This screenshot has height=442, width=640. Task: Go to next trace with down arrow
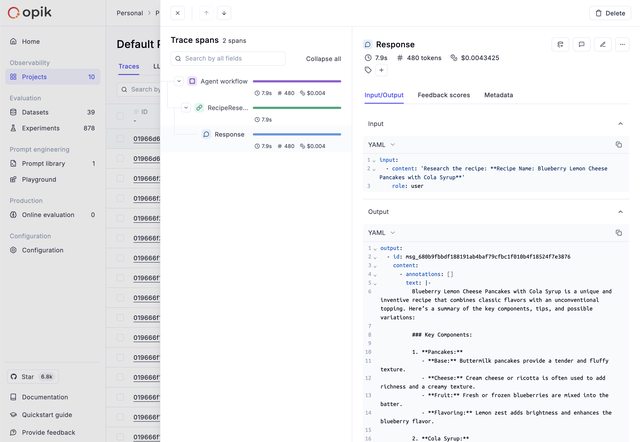click(224, 13)
